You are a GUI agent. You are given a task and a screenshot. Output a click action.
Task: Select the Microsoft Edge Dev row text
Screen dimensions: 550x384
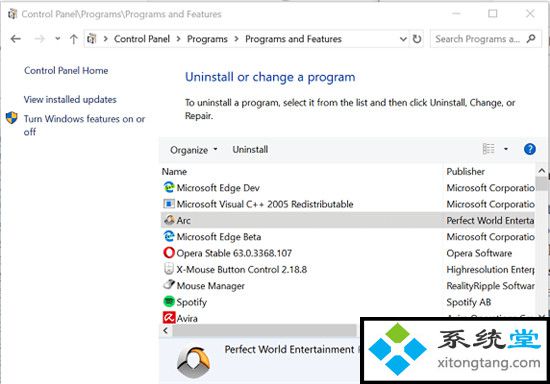(218, 188)
